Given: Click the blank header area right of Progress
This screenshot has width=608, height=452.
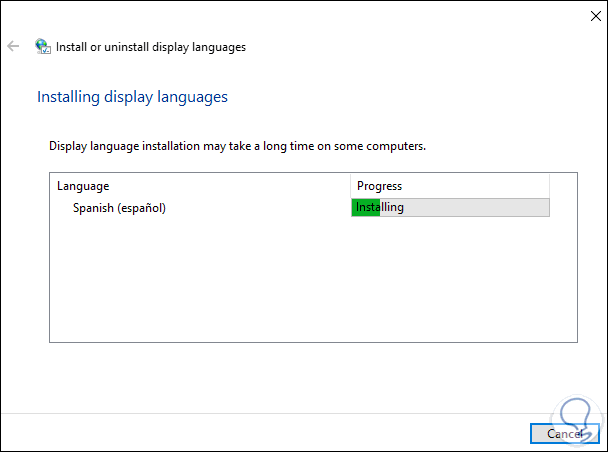Looking at the screenshot, I should pyautogui.click(x=563, y=186).
